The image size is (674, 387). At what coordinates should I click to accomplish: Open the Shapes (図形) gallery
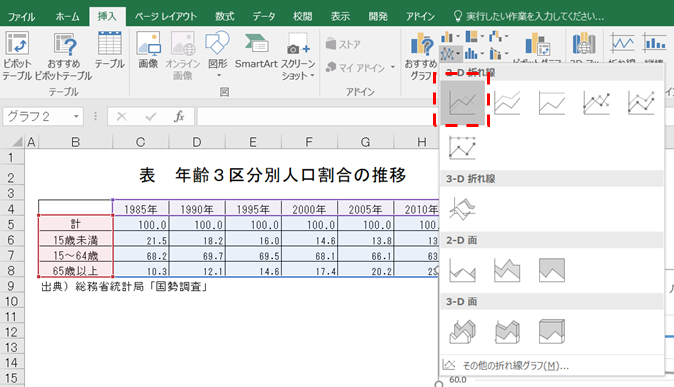[x=218, y=54]
